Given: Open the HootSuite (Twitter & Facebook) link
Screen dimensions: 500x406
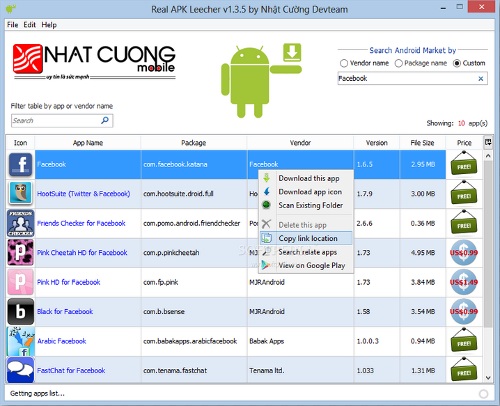Looking at the screenshot, I should click(x=84, y=194).
